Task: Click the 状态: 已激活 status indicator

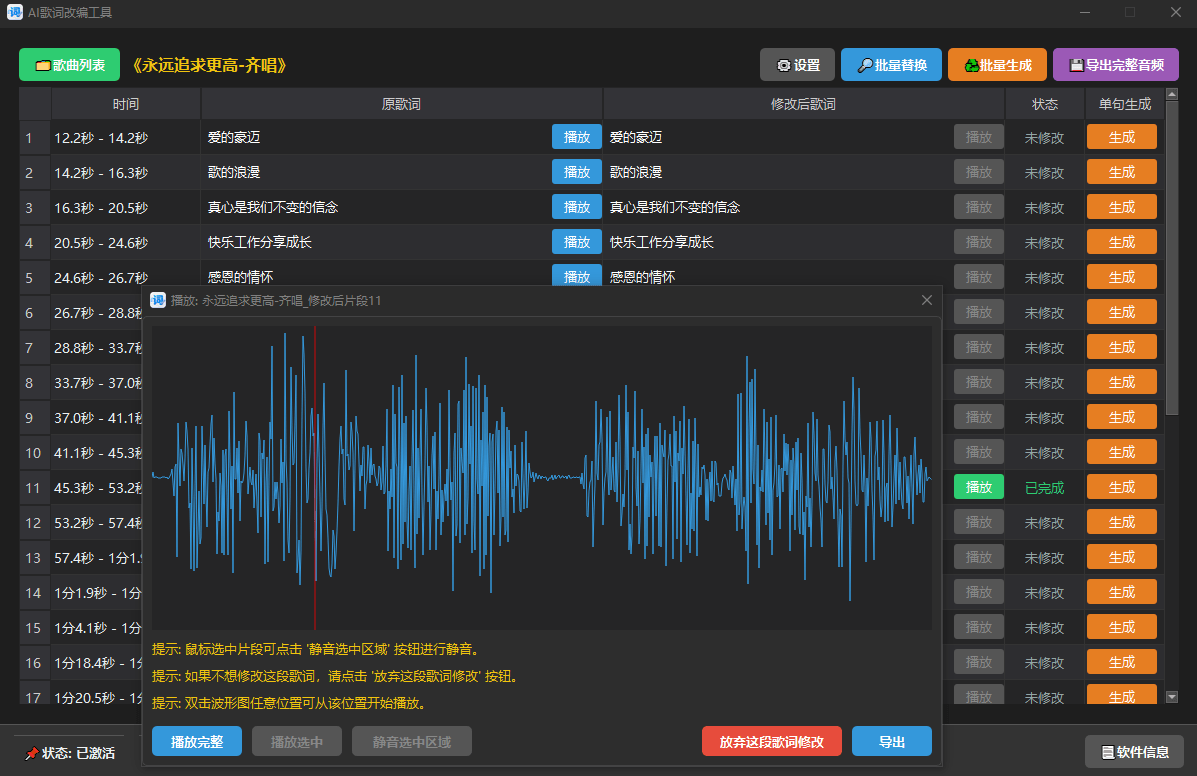Action: (x=69, y=753)
